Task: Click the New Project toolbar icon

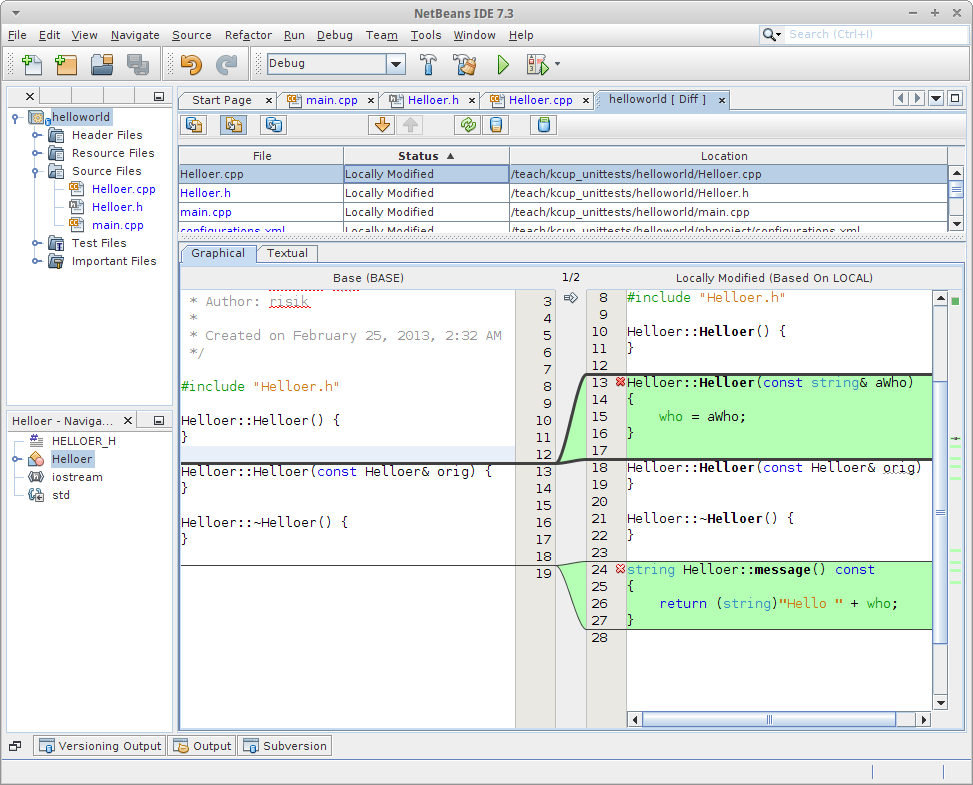Action: coord(66,65)
